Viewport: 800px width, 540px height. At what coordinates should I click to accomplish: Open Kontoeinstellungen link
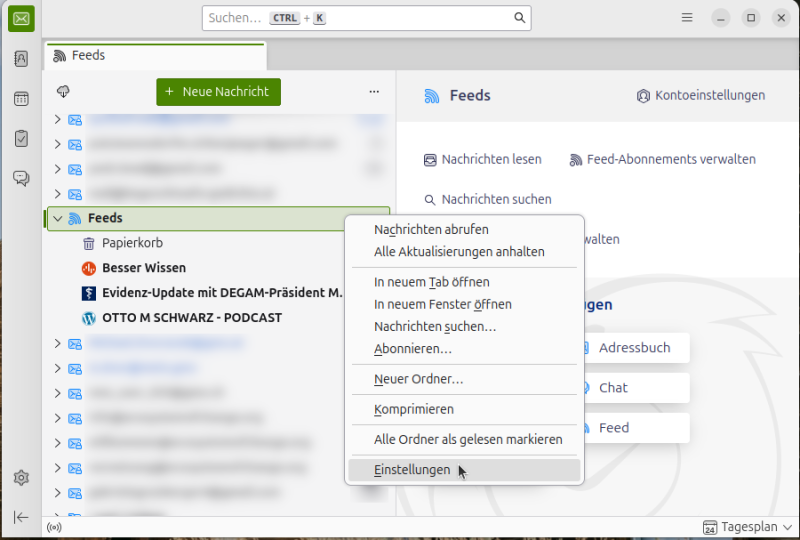click(x=701, y=96)
